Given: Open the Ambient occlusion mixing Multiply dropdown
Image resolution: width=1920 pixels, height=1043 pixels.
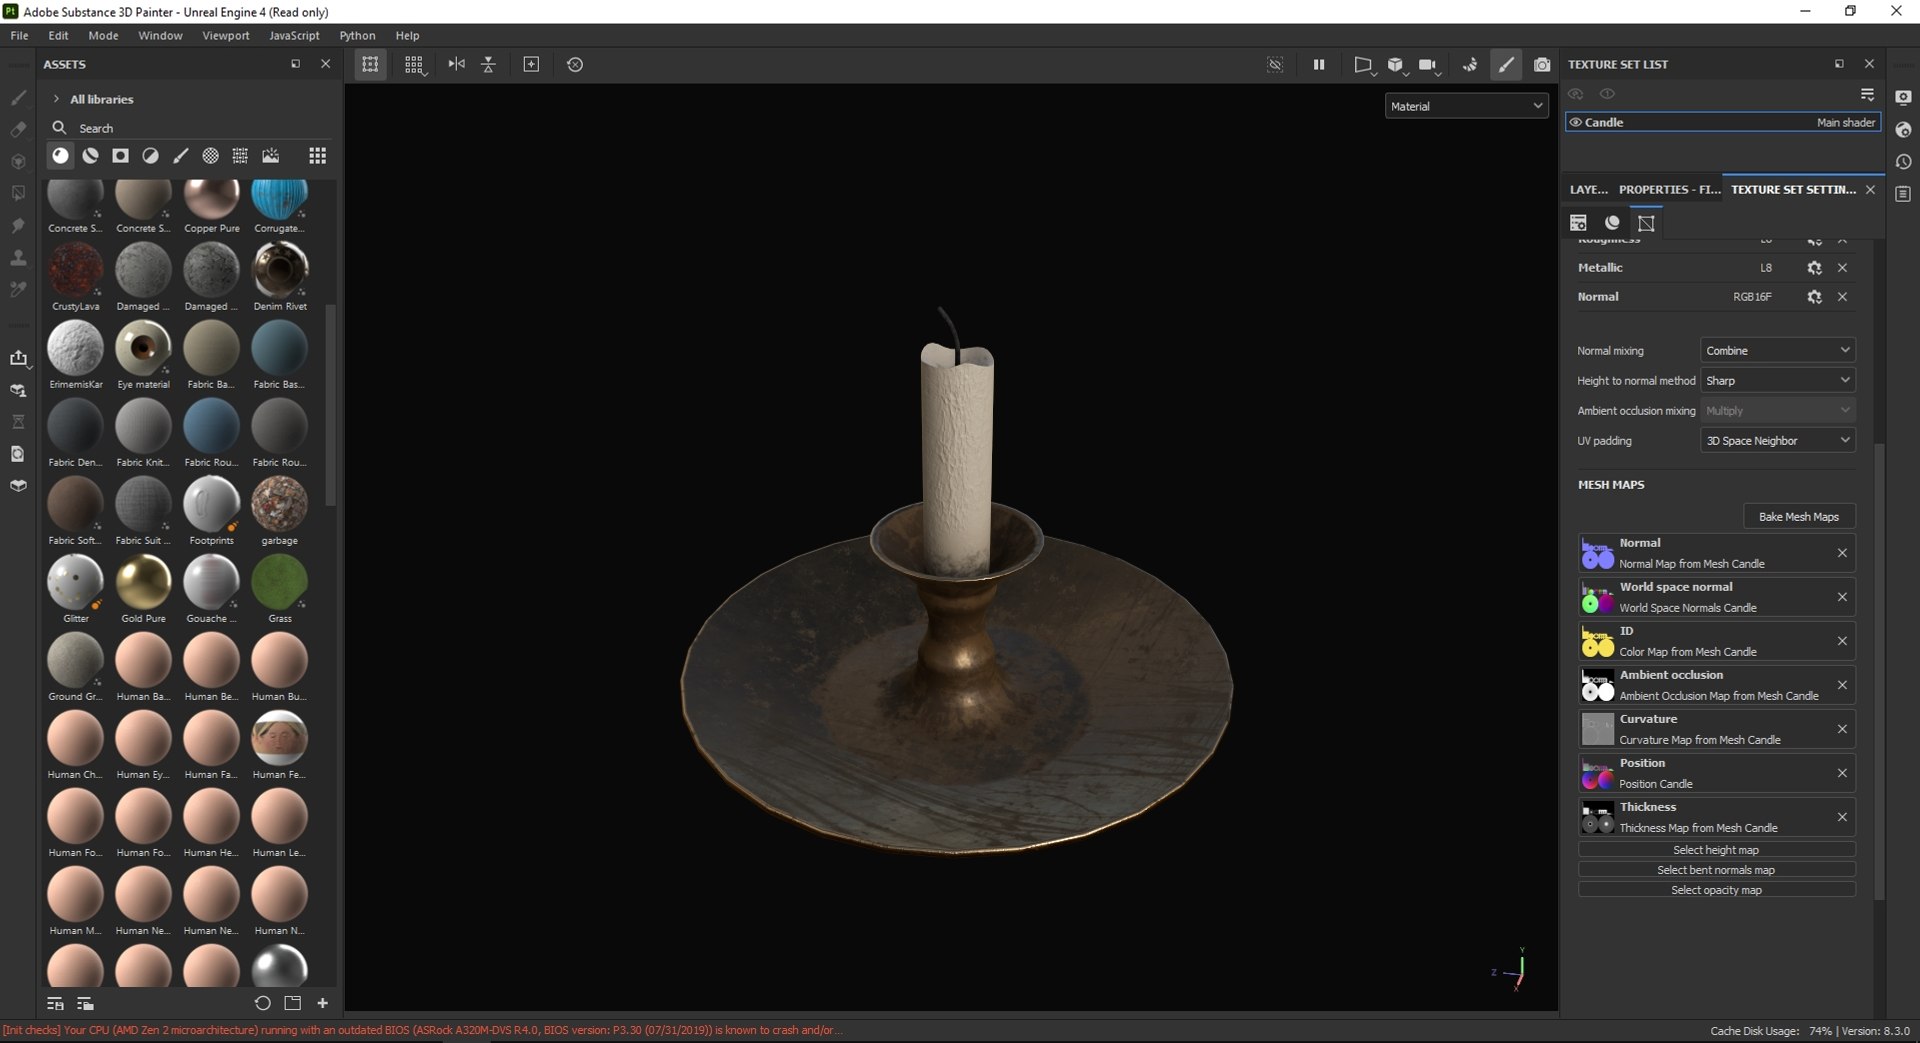Looking at the screenshot, I should (x=1778, y=410).
